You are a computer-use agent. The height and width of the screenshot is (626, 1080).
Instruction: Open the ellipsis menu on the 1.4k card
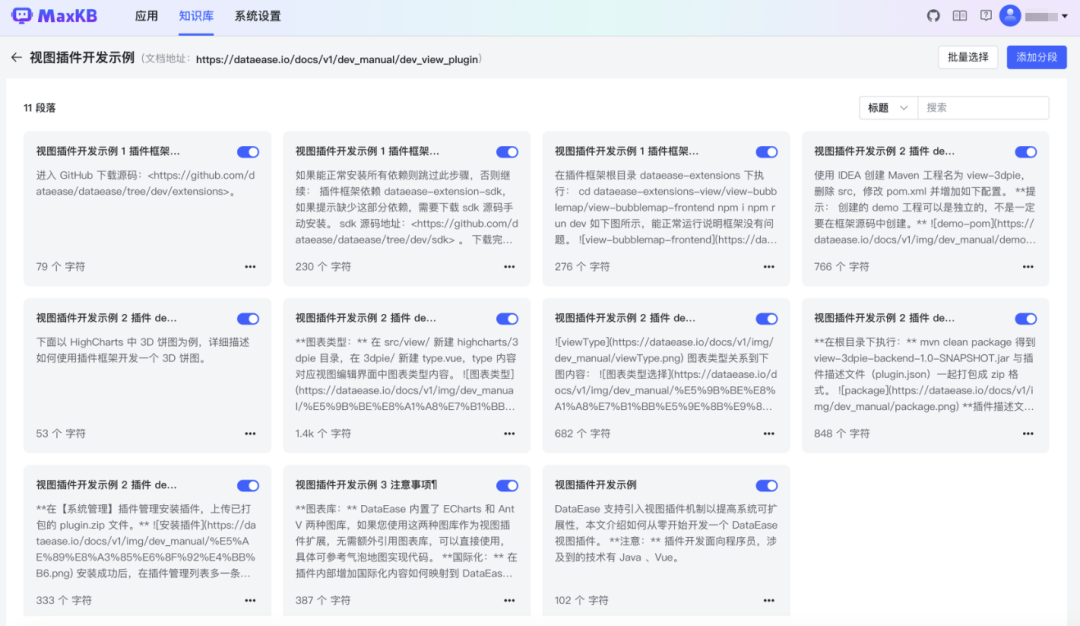(x=508, y=433)
